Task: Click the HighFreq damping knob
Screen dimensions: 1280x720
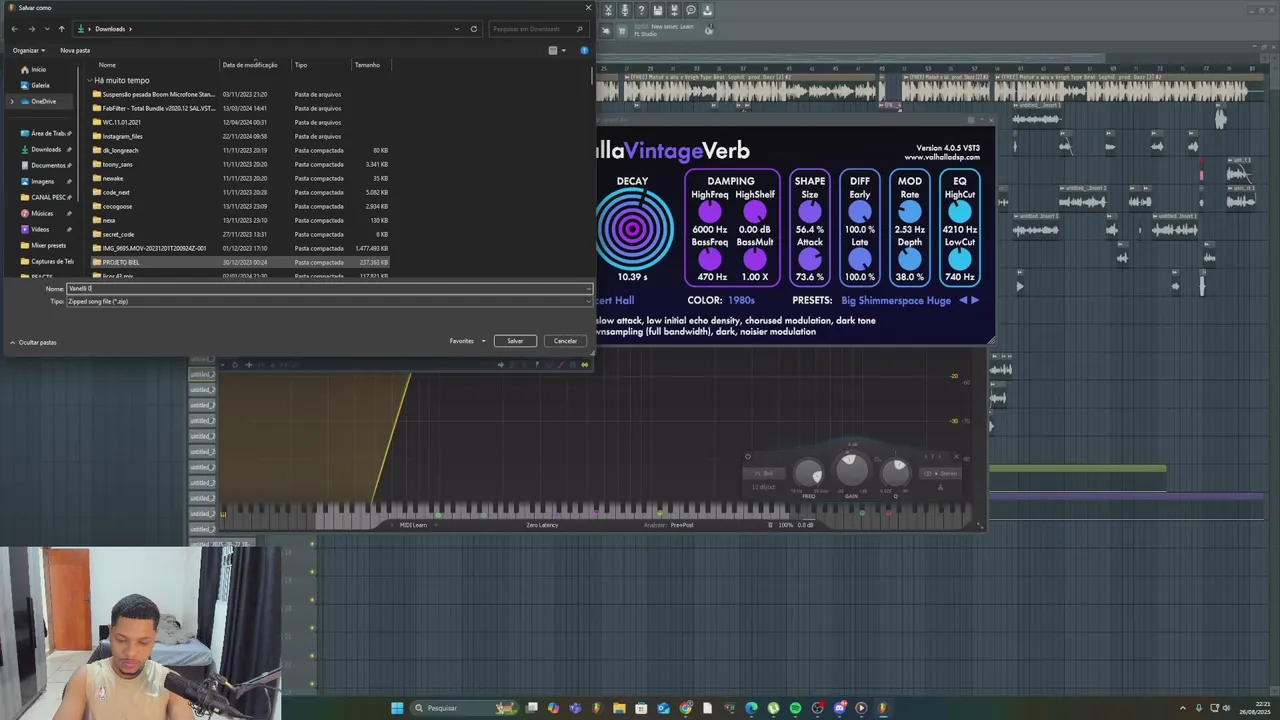Action: (x=709, y=211)
